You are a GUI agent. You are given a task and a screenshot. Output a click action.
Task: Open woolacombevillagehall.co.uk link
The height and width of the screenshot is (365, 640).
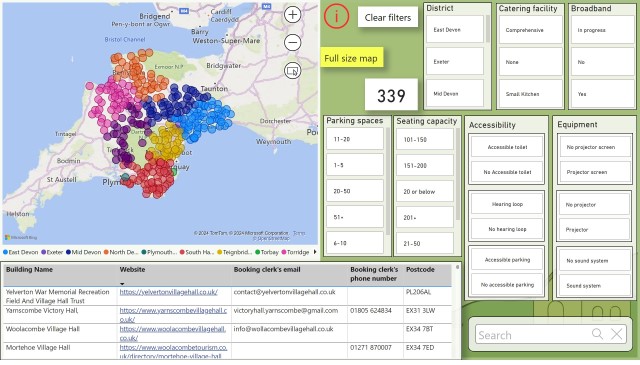pyautogui.click(x=173, y=333)
